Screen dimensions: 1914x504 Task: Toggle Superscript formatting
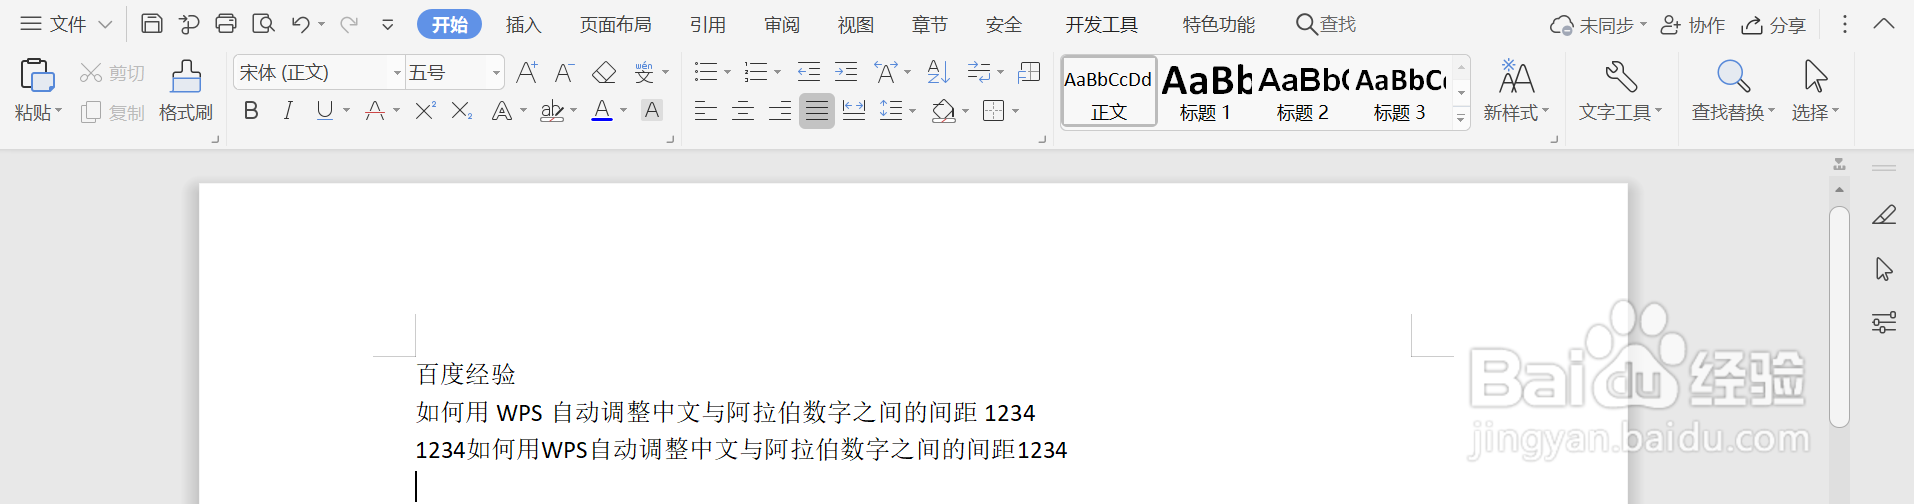(x=425, y=111)
